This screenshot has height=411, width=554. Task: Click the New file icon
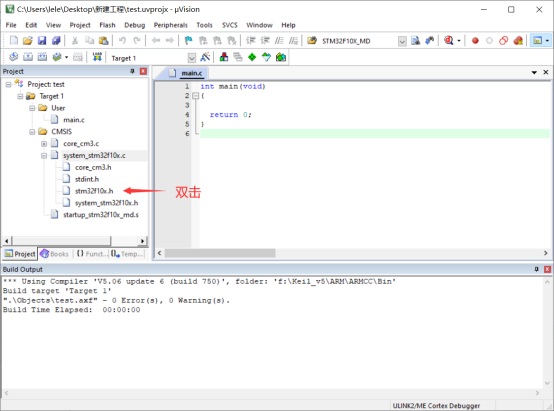click(x=14, y=40)
